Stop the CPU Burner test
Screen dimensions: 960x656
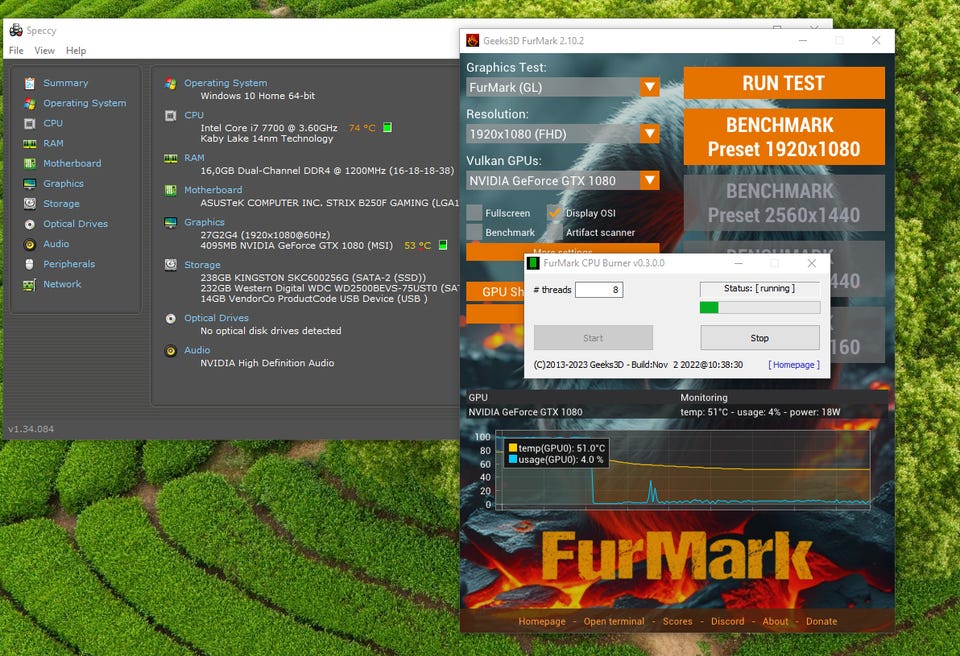click(760, 338)
